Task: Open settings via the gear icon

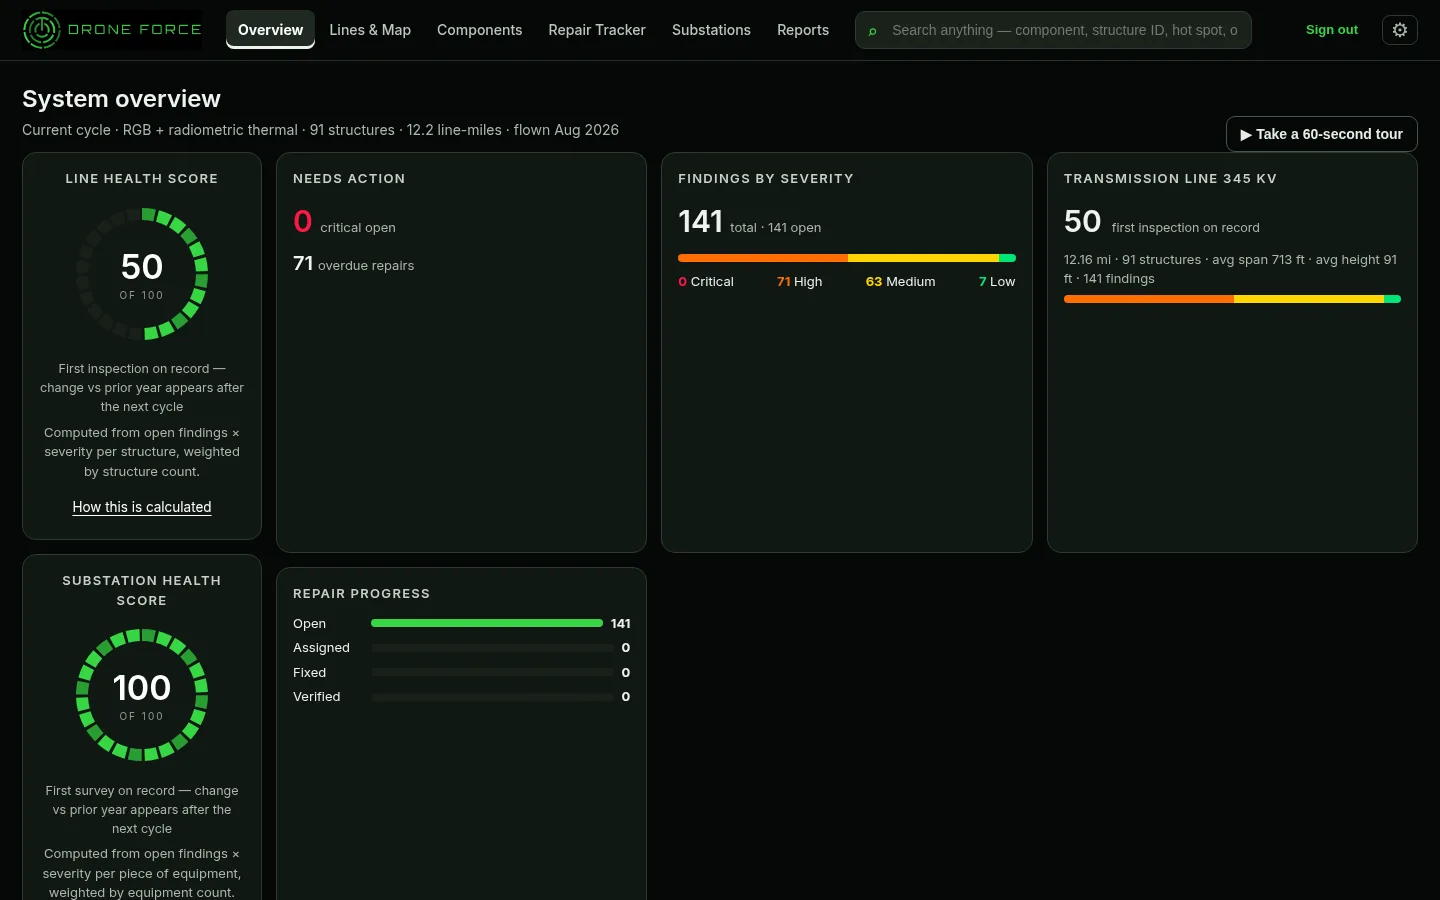Action: (1400, 30)
